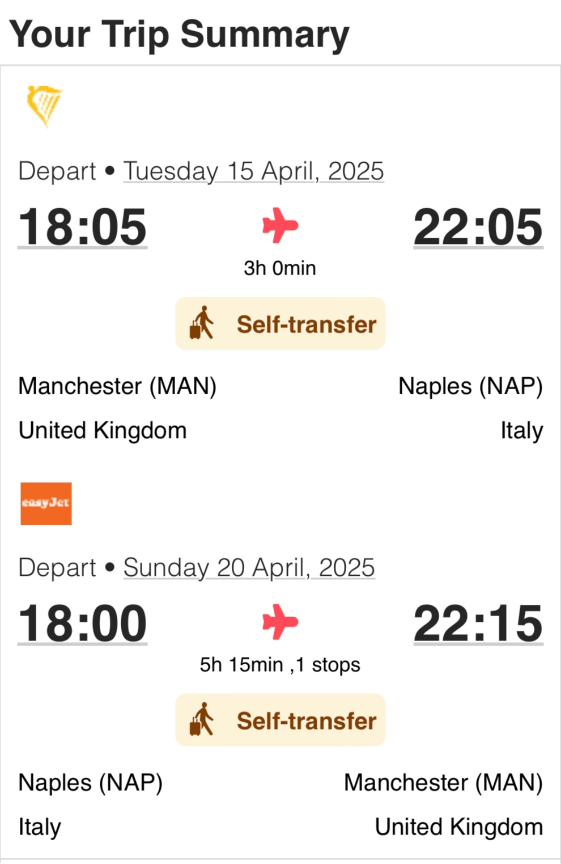The width and height of the screenshot is (561, 864).
Task: Click the second Self-transfer badge label
Action: tap(306, 721)
